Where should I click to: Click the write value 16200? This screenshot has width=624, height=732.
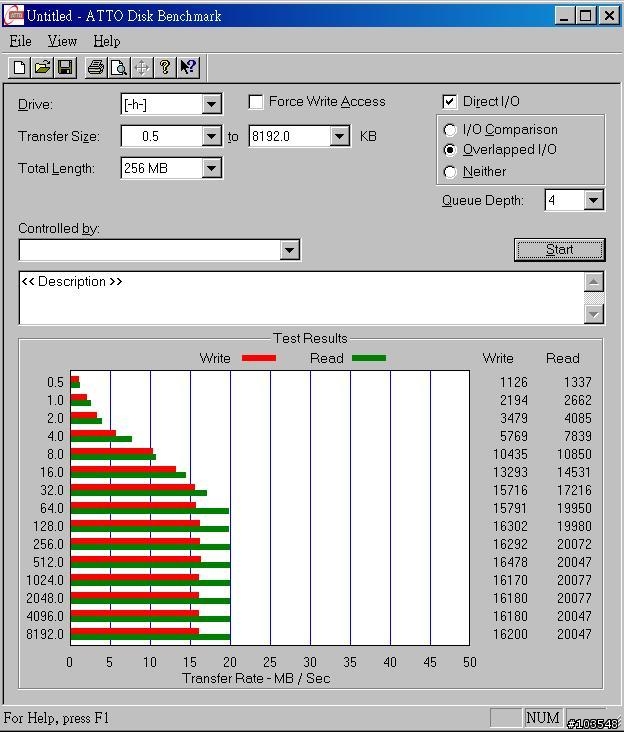point(510,634)
